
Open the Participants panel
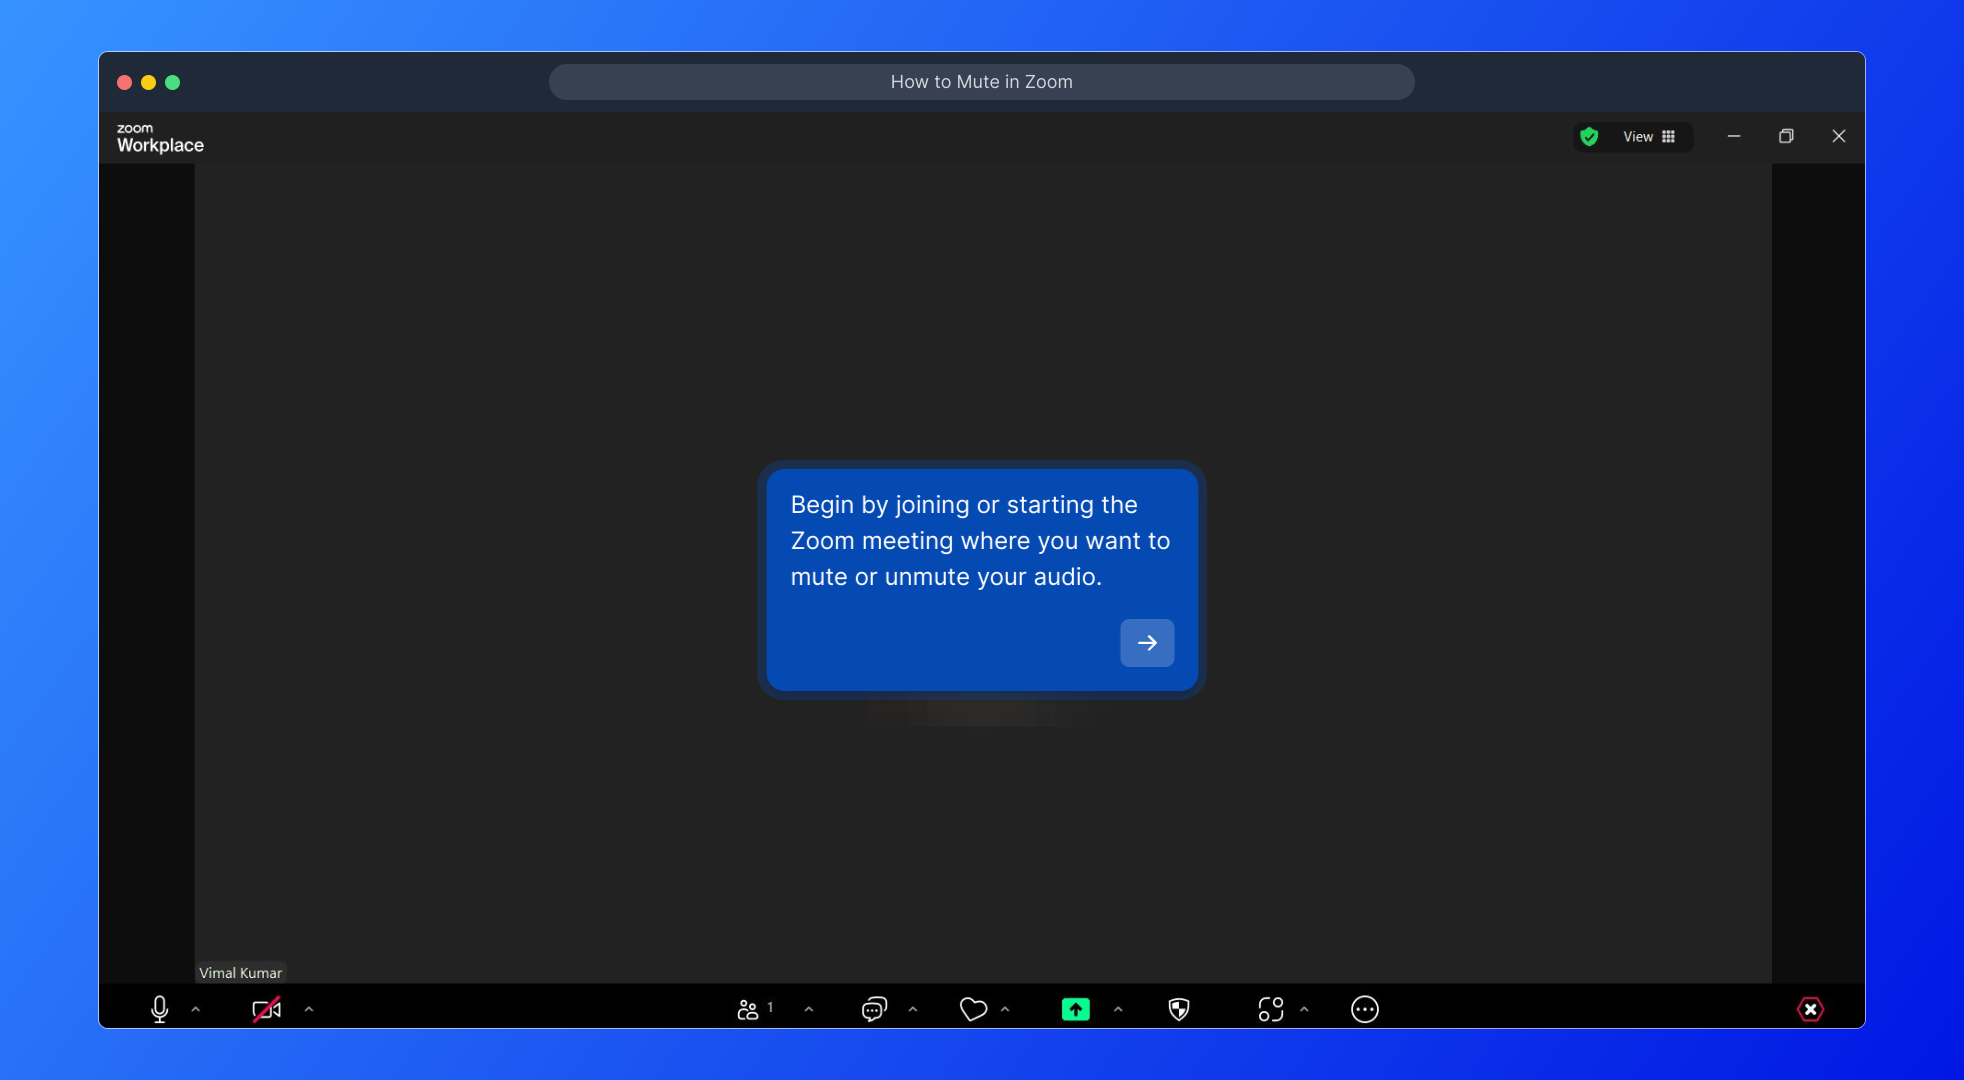(749, 1009)
